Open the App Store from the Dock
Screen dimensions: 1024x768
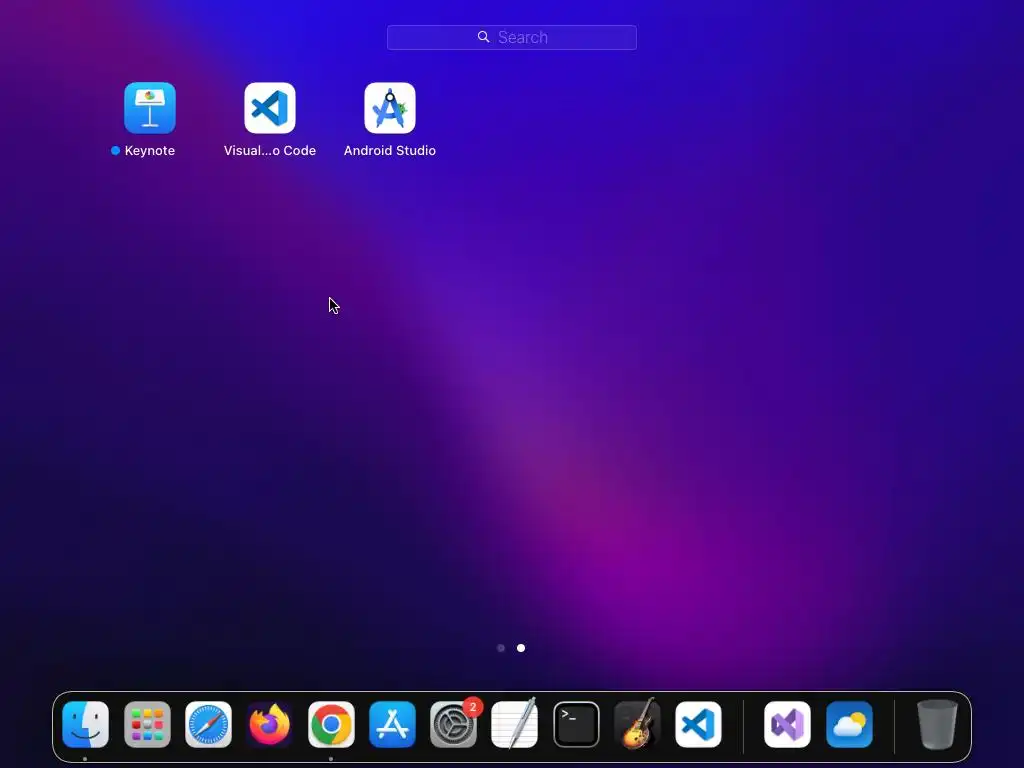click(x=392, y=724)
